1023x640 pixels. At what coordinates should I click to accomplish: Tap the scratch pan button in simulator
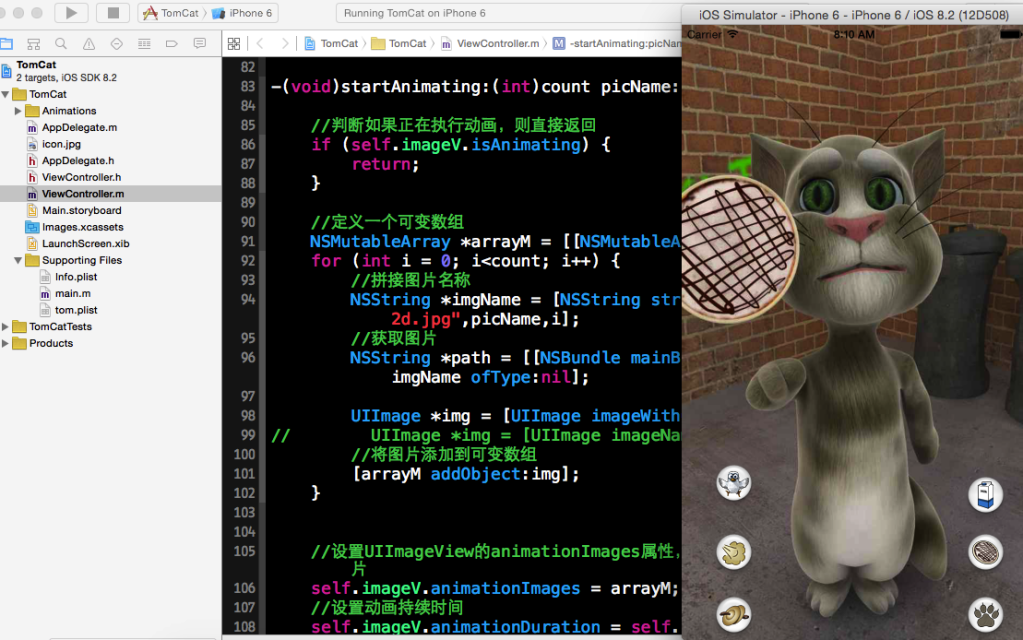[985, 553]
